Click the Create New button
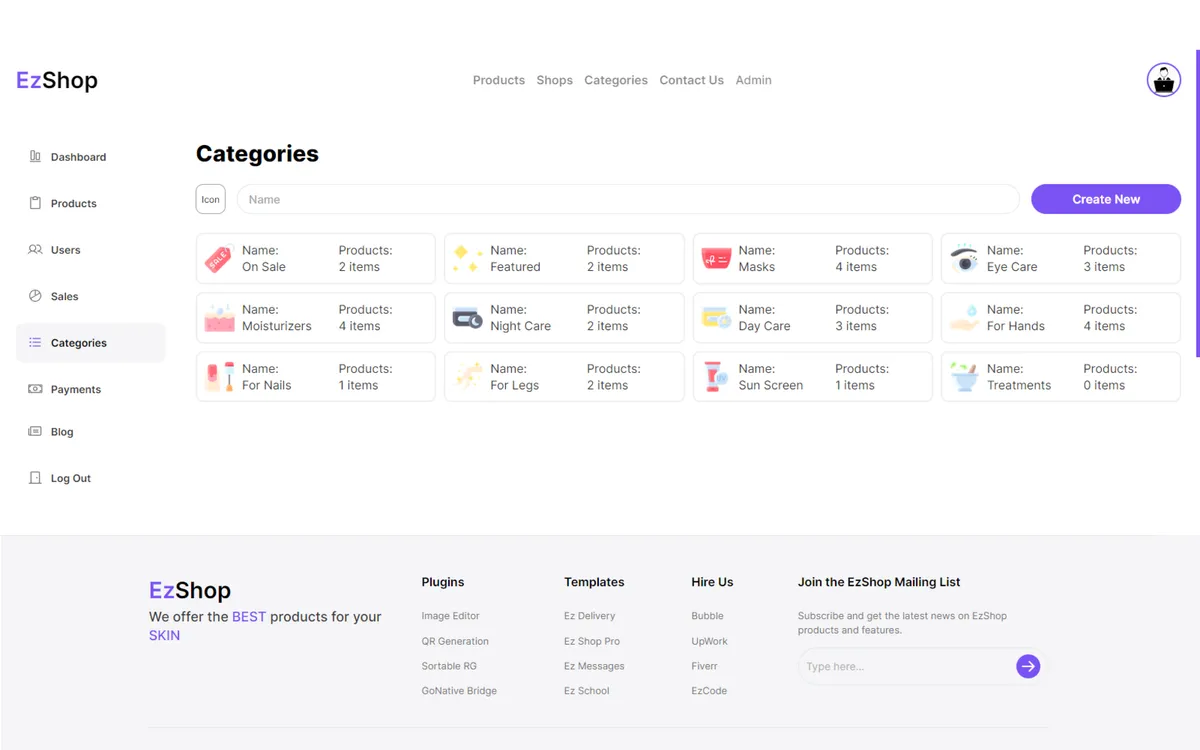 click(1106, 199)
